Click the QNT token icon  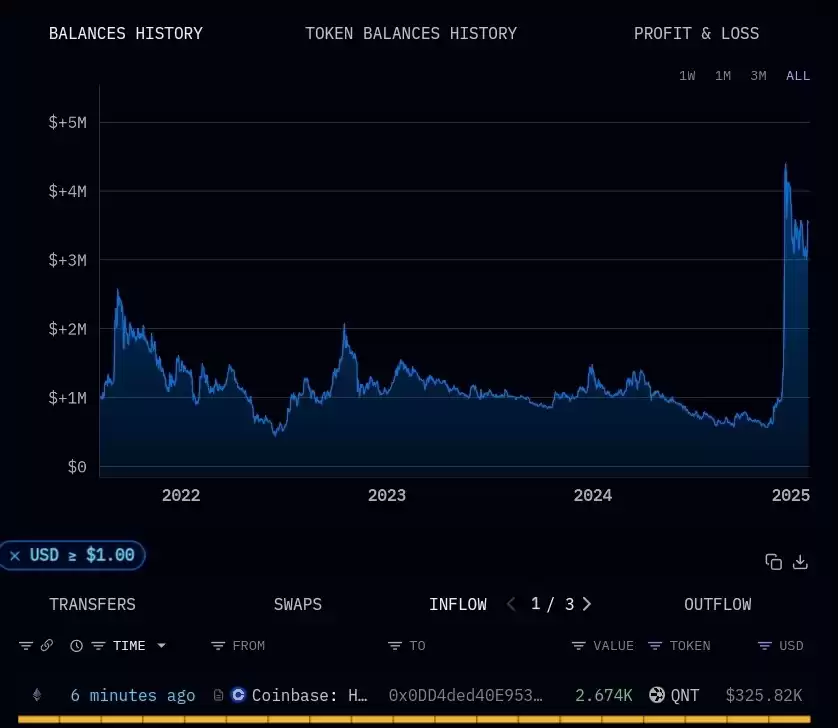[657, 695]
